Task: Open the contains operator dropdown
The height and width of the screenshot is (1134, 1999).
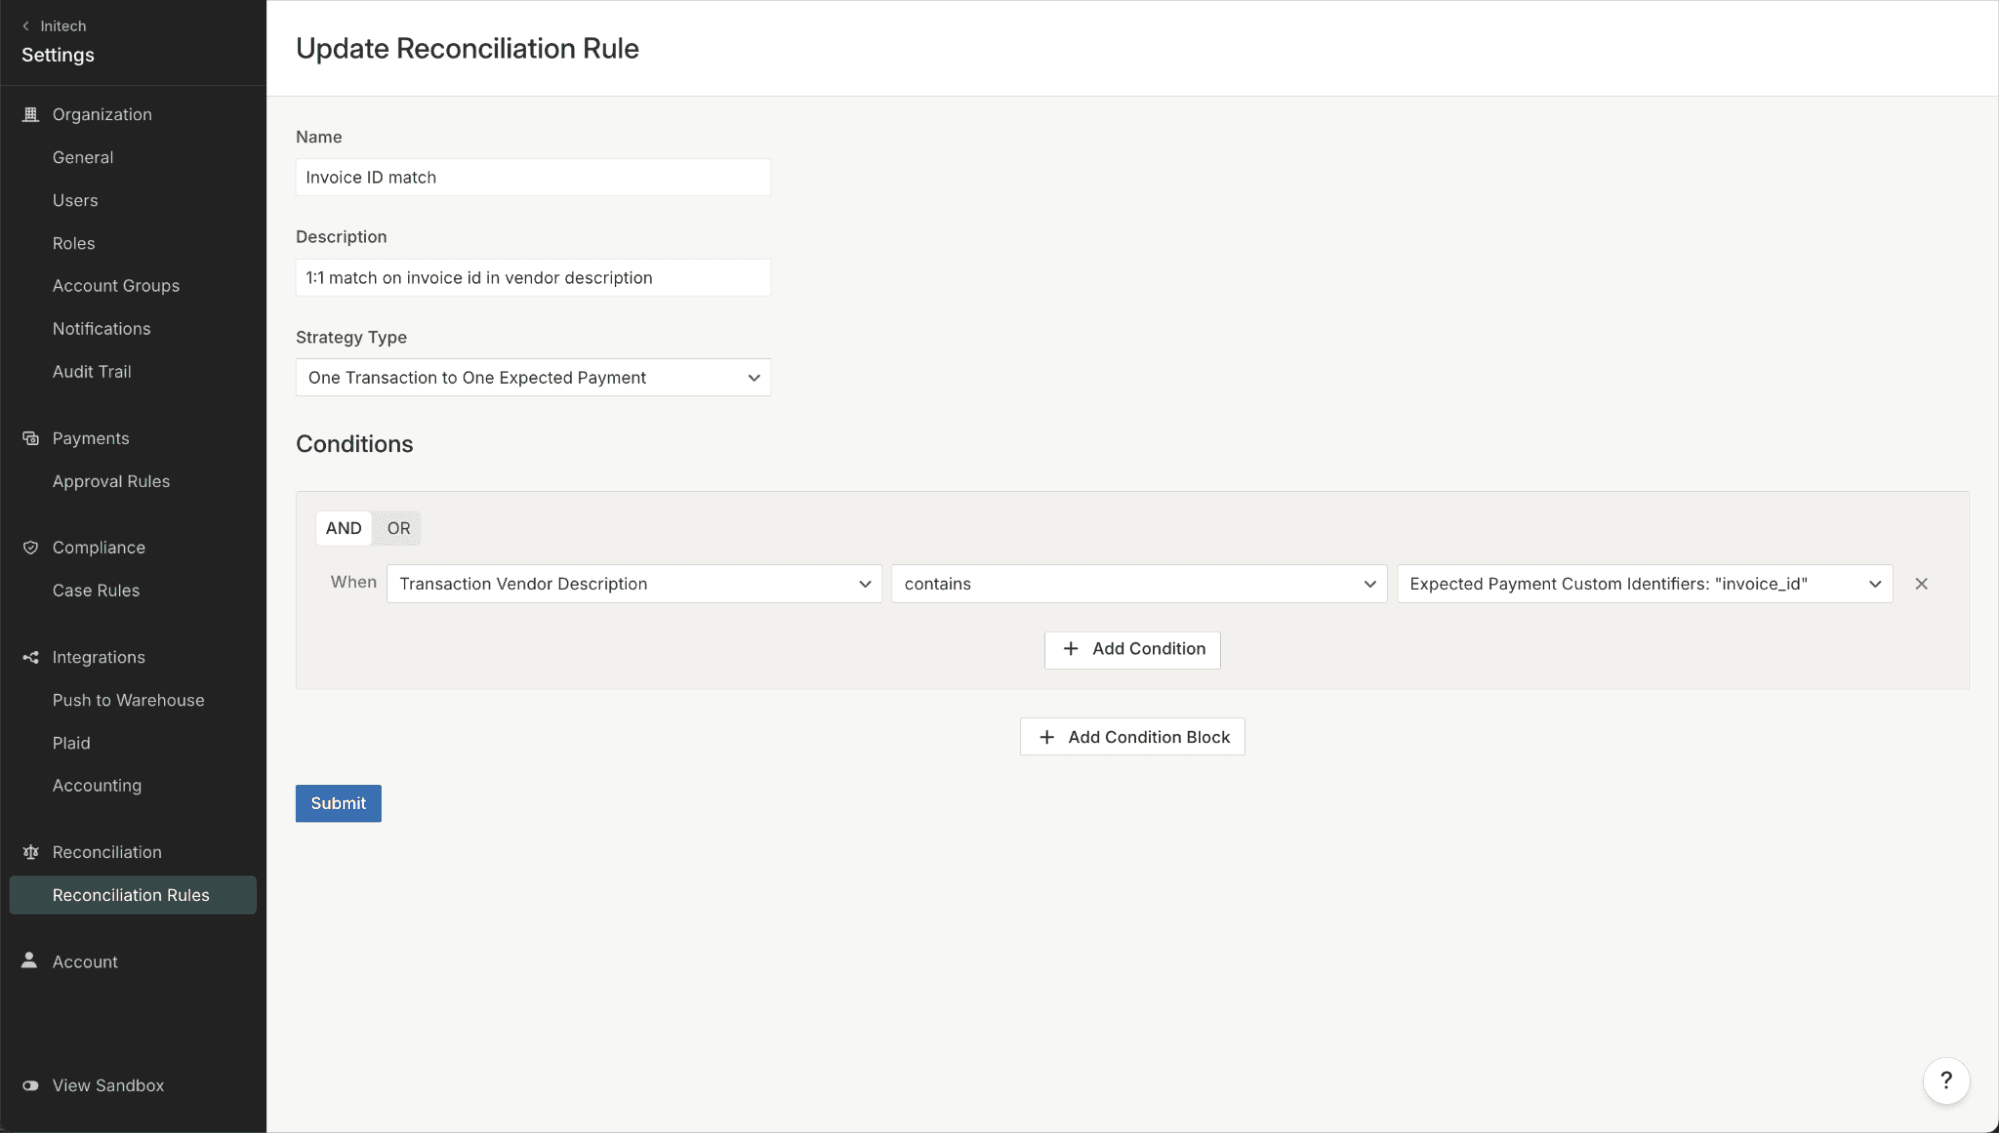Action: [x=1138, y=584]
